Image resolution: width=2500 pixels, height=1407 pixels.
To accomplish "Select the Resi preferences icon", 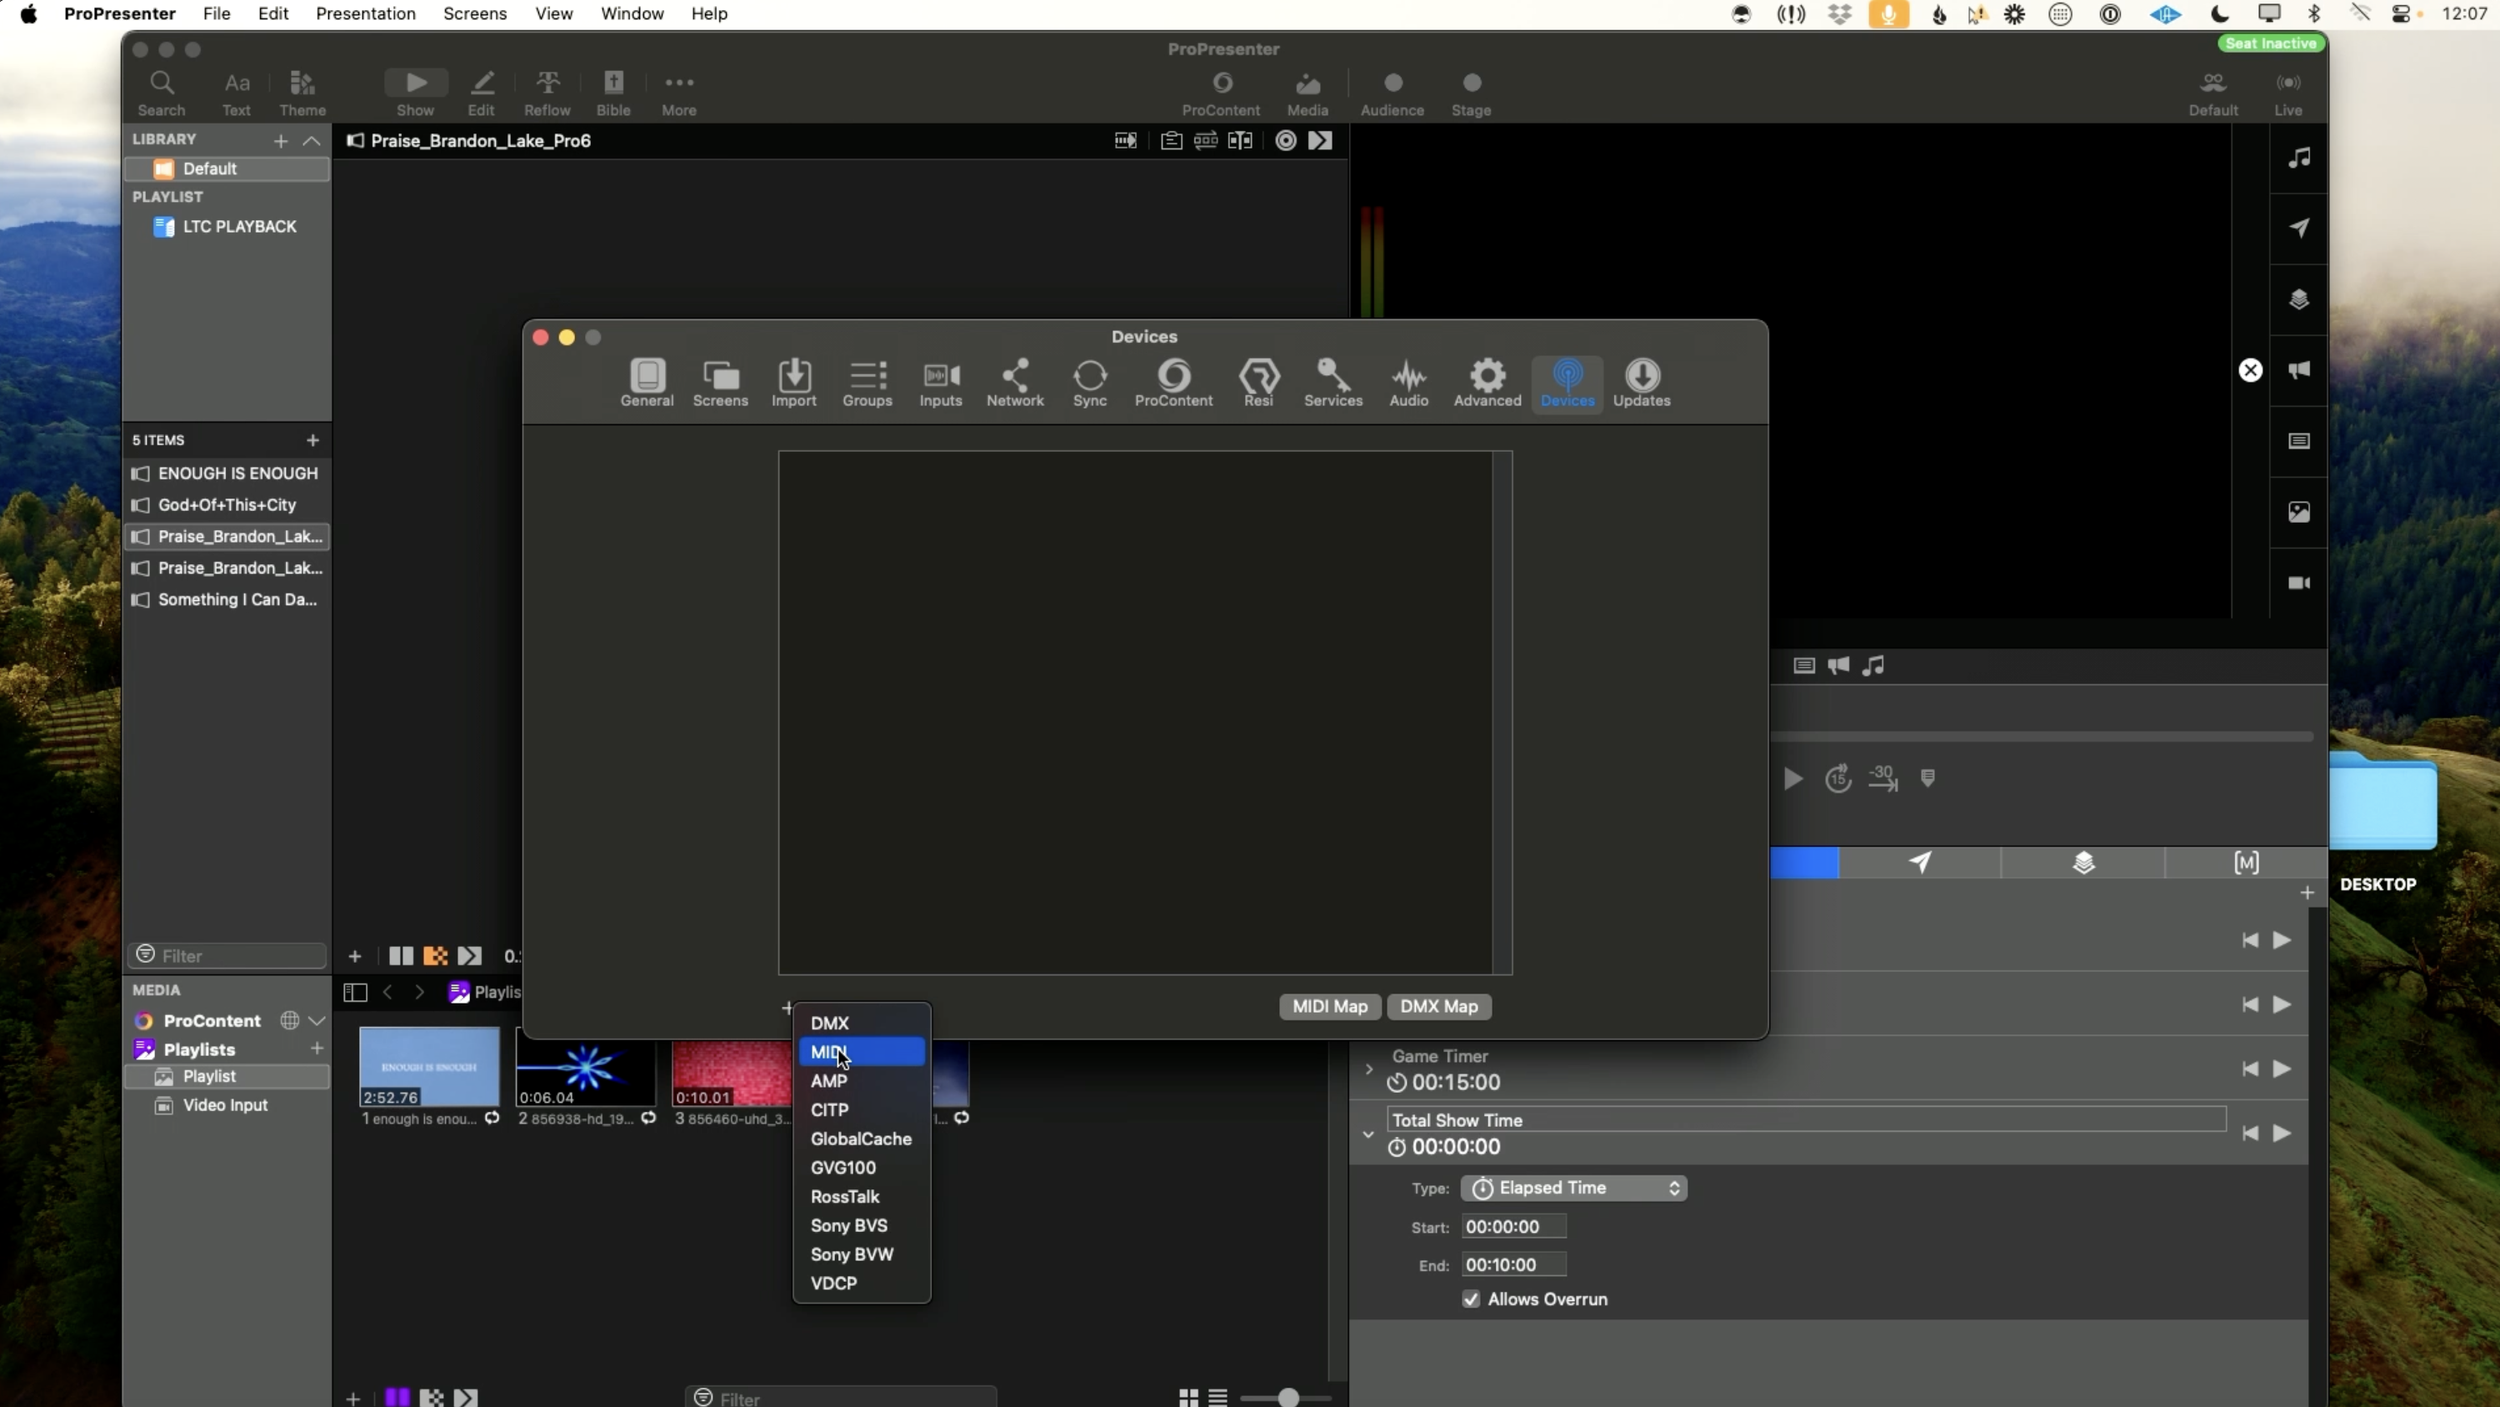I will [x=1258, y=377].
